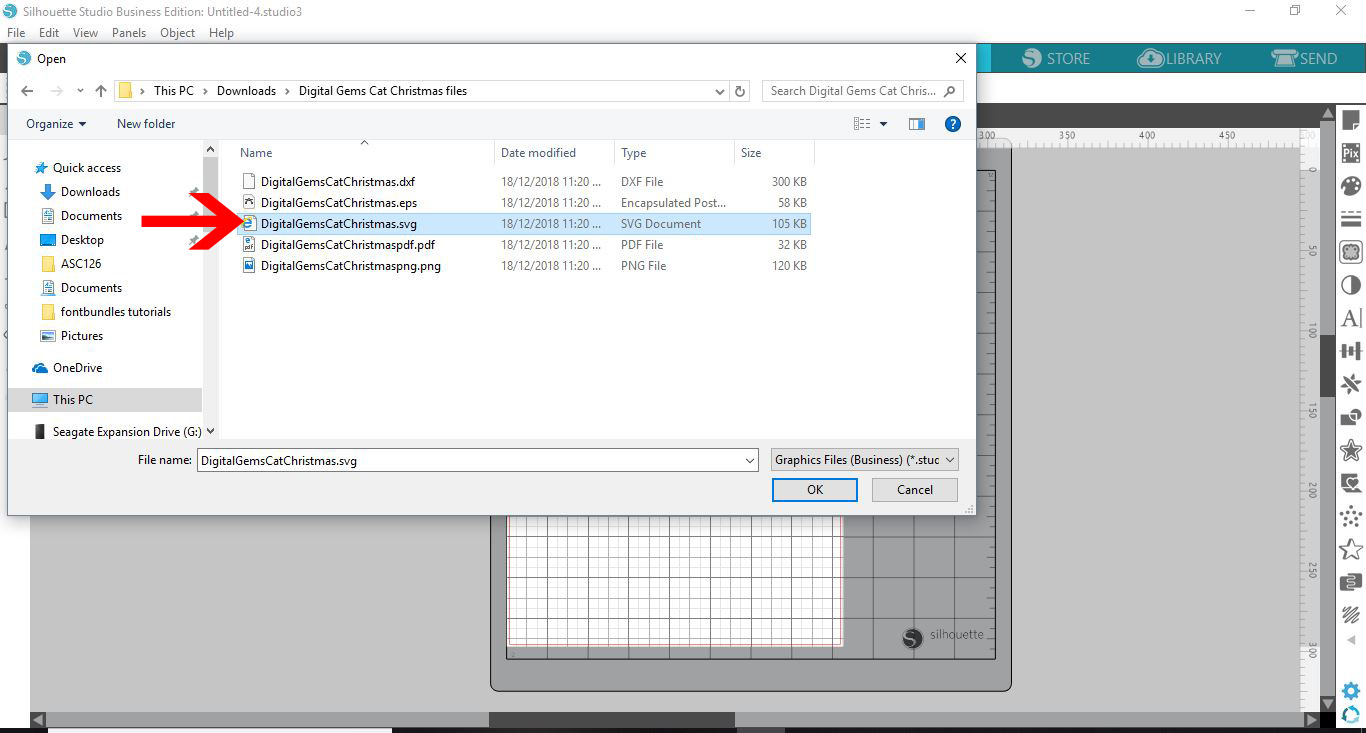
Task: Select Quick access in navigation pane
Action: (x=77, y=168)
